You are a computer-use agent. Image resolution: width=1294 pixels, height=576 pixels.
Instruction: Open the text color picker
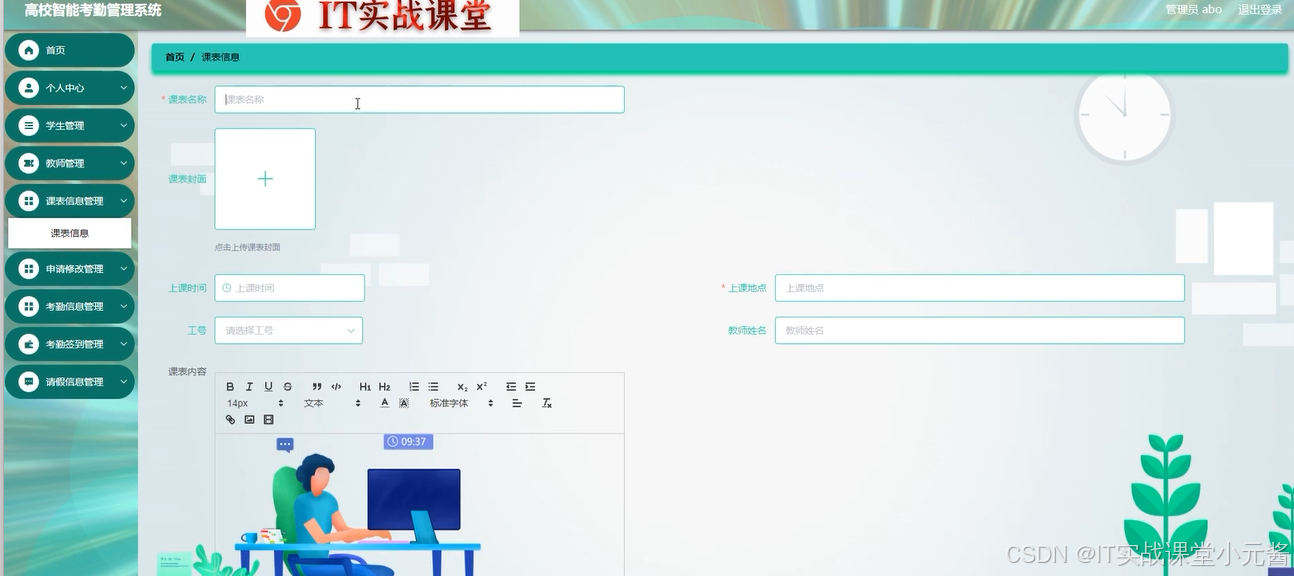pyautogui.click(x=384, y=403)
